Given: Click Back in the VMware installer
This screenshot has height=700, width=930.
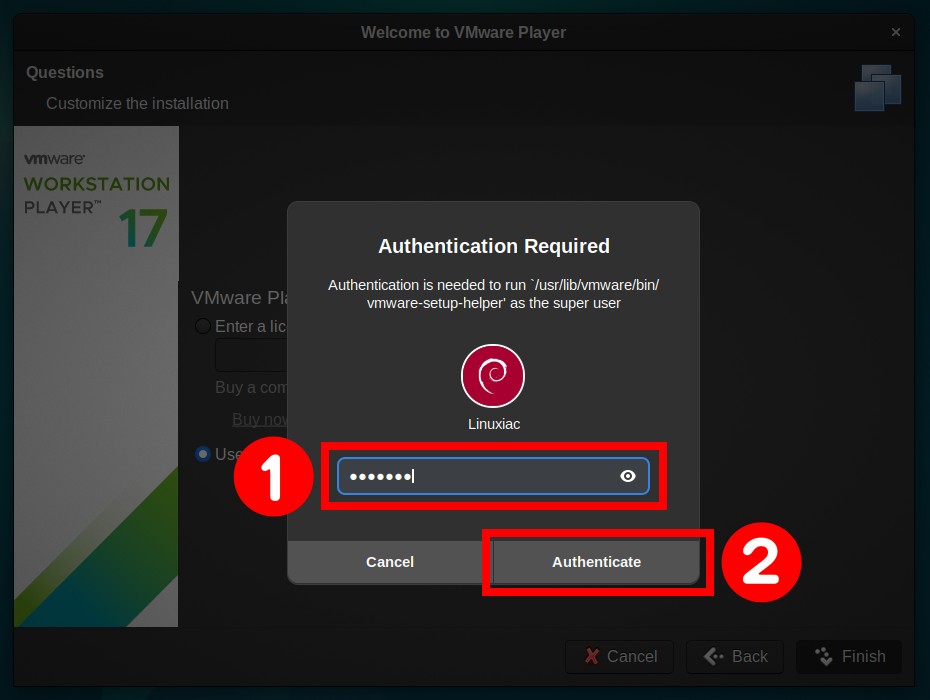Looking at the screenshot, I should 735,656.
